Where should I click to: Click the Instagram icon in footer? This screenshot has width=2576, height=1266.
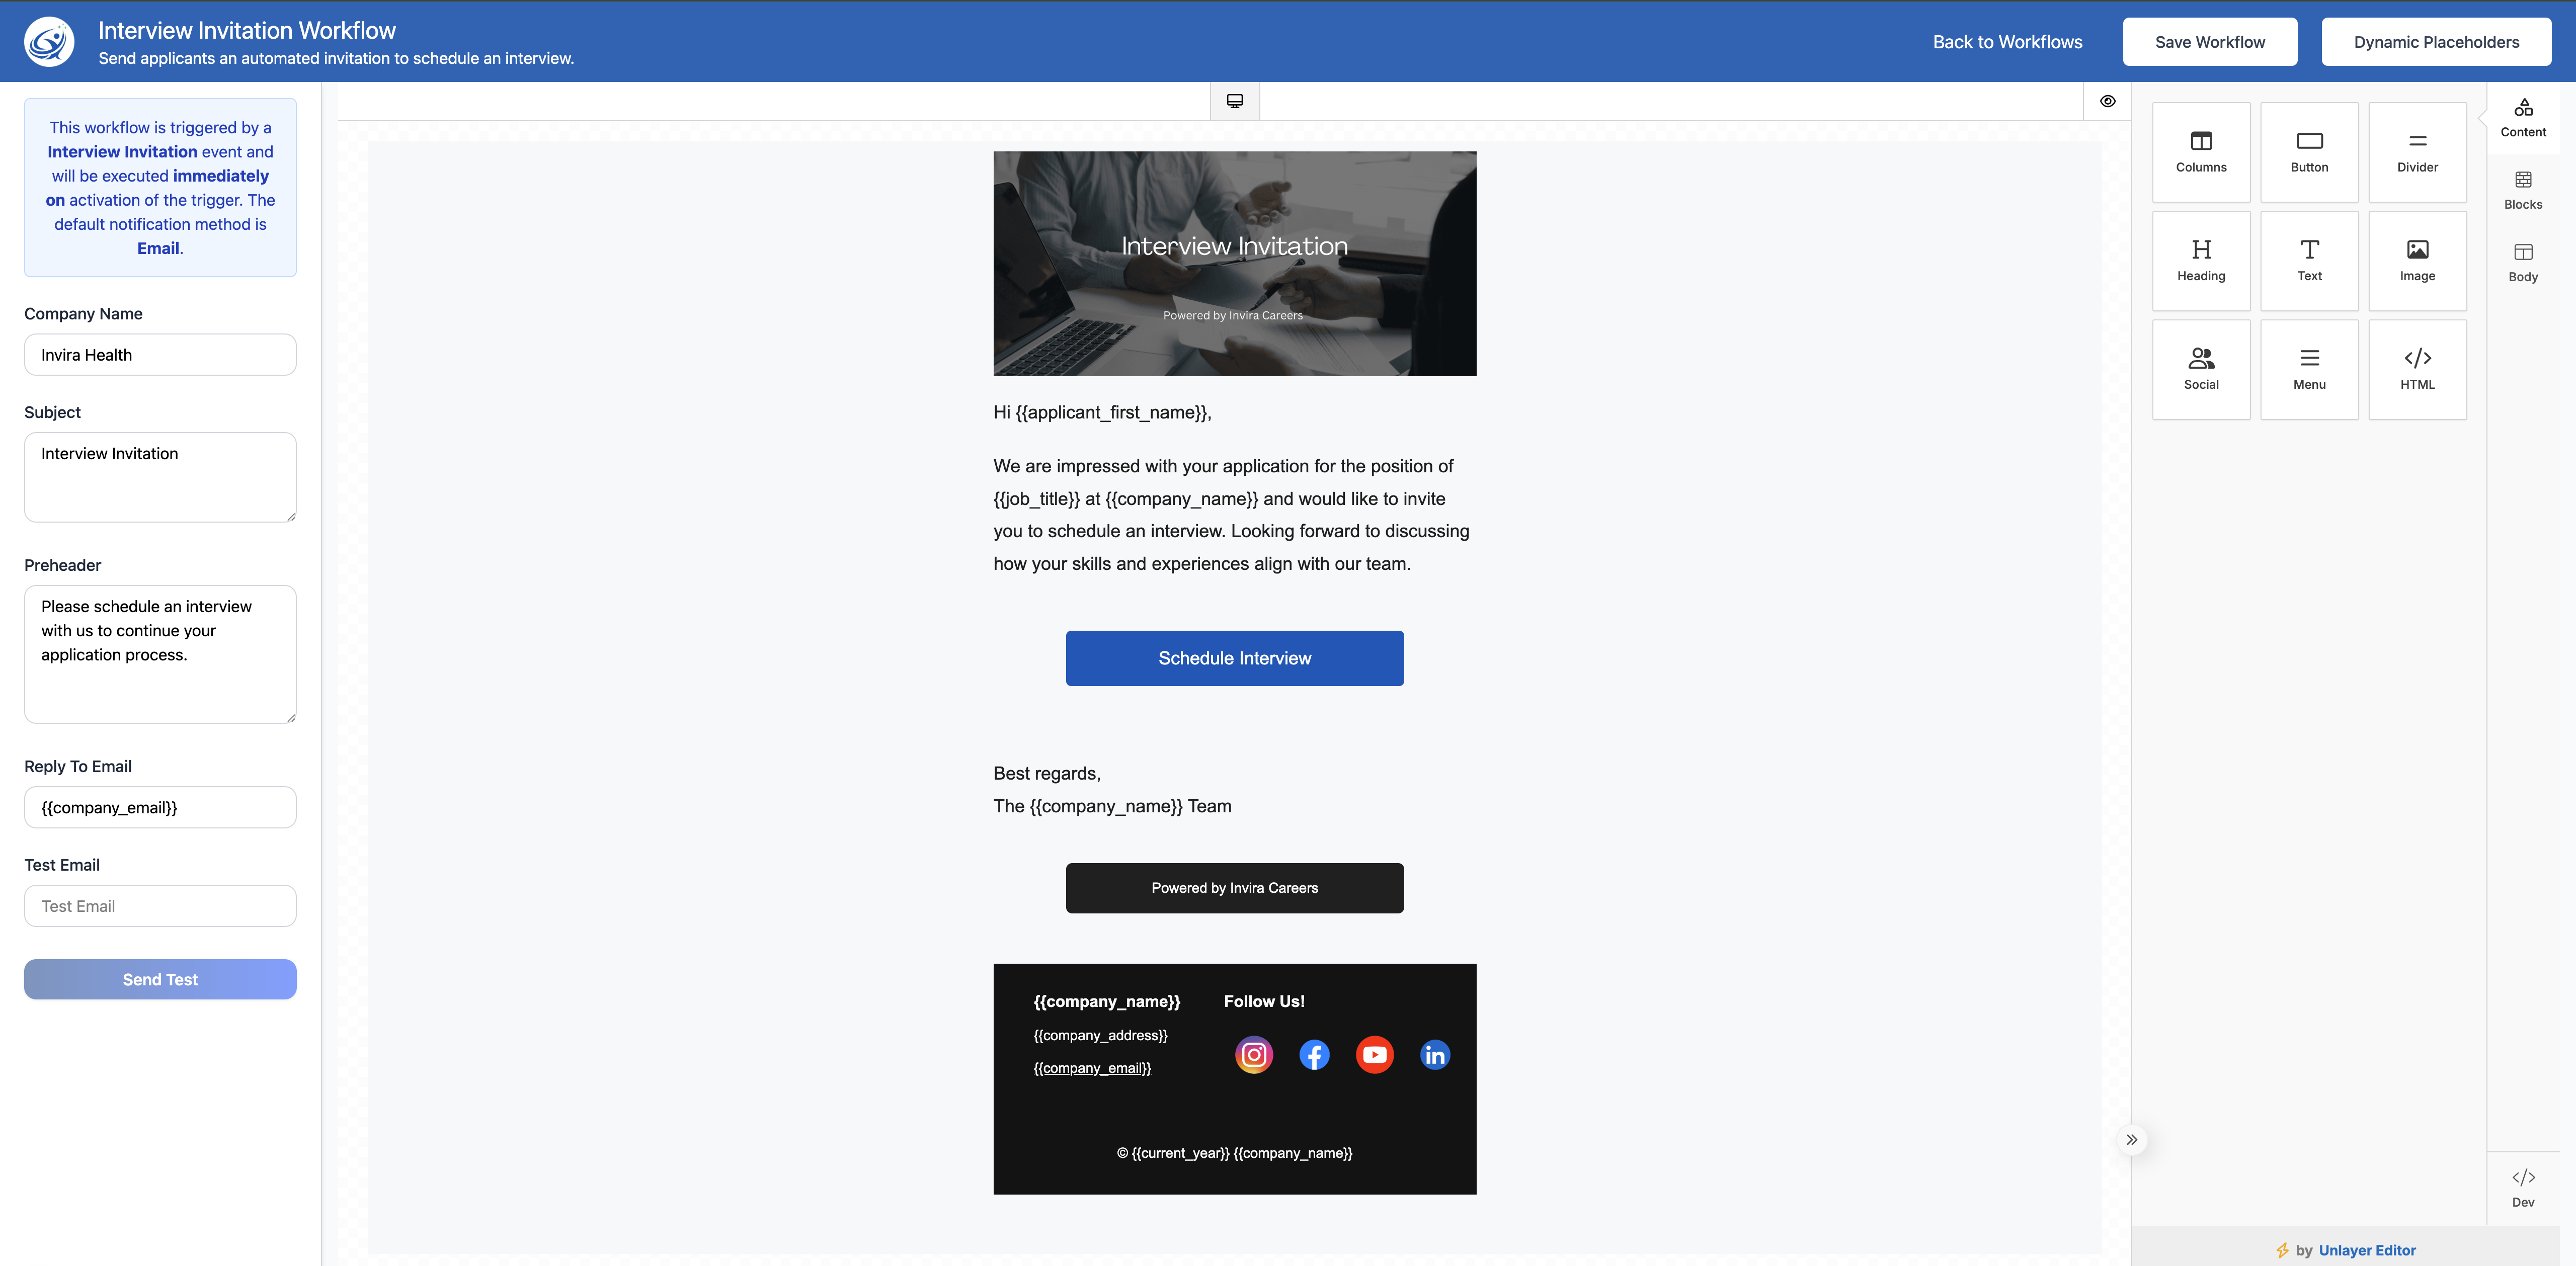[1253, 1054]
